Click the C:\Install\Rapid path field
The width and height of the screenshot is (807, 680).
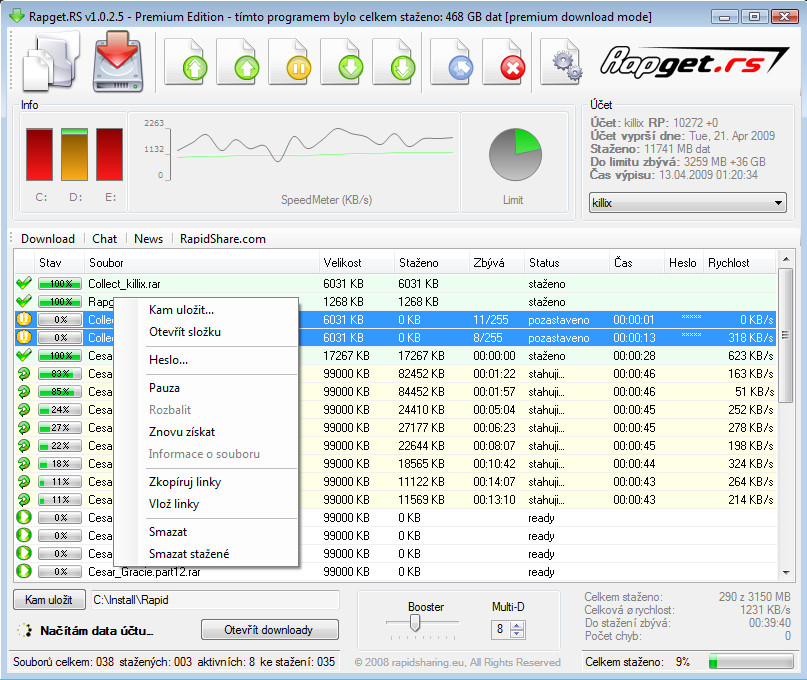tap(215, 600)
